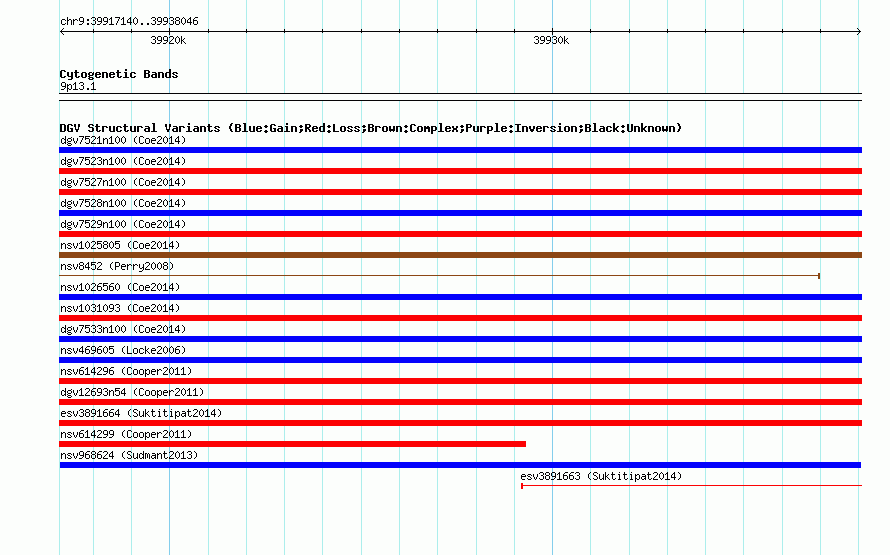Open the dgv7529n100 (Coe2014) label

123,224
